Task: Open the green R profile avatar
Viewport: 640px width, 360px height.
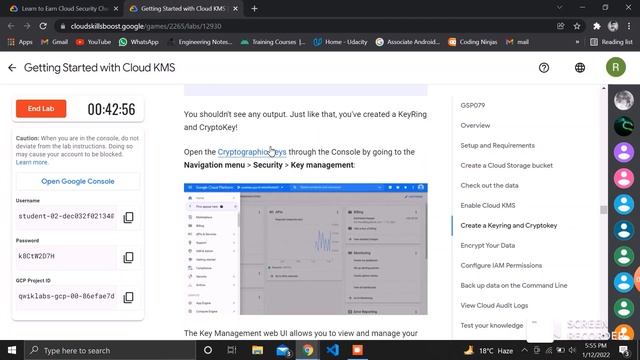Action: (616, 67)
